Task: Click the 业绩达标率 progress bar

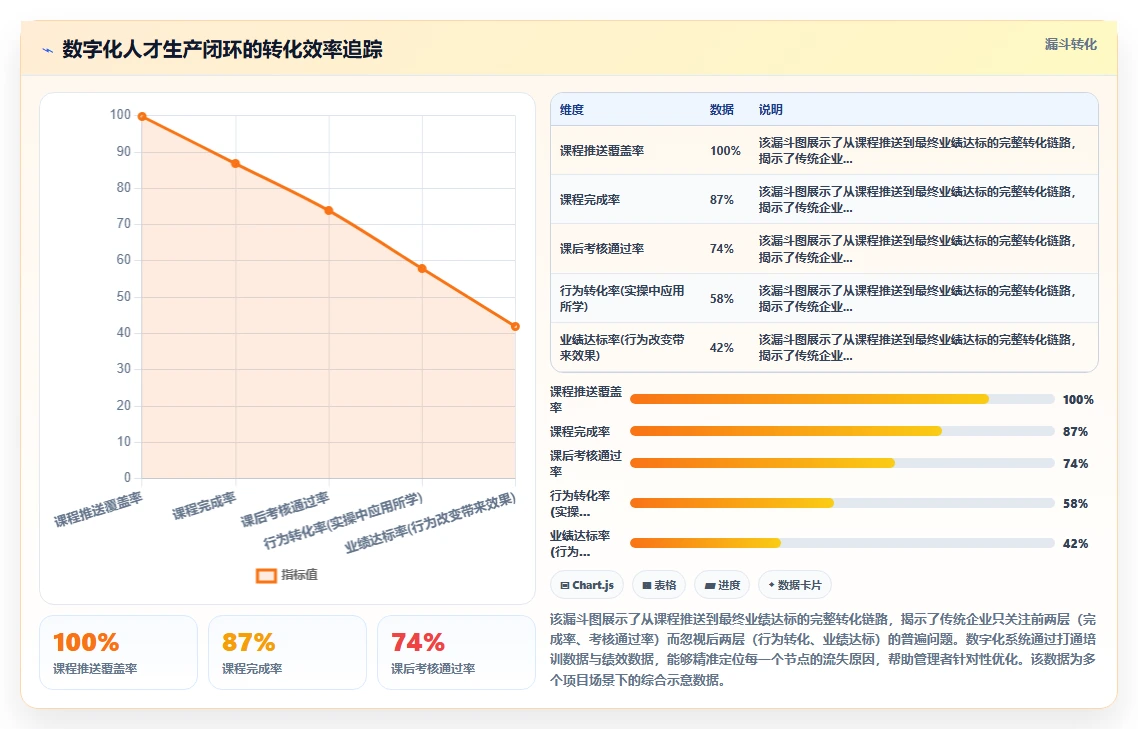Action: pyautogui.click(x=842, y=543)
